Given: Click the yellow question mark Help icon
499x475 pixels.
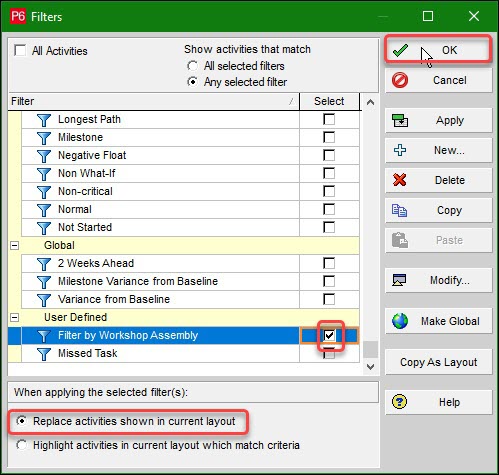Looking at the screenshot, I should coord(399,402).
